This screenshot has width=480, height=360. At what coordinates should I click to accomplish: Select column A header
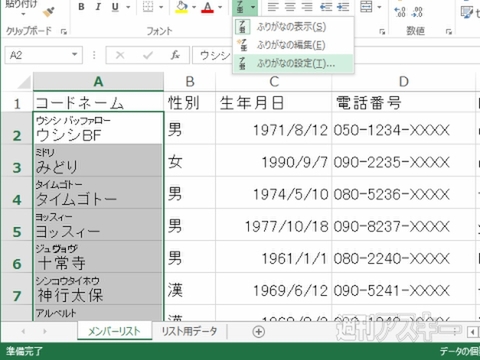tap(98, 81)
